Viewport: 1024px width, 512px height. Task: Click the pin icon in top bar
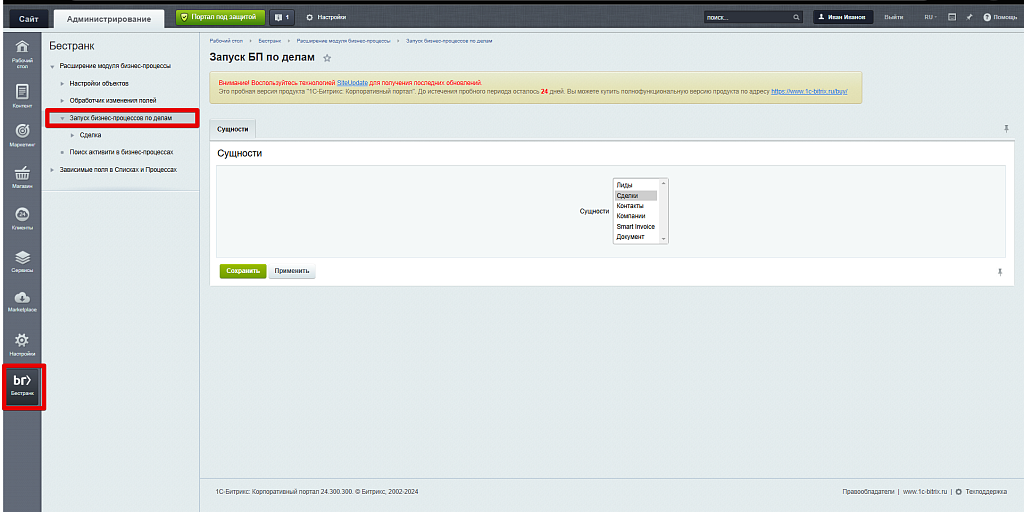click(969, 17)
